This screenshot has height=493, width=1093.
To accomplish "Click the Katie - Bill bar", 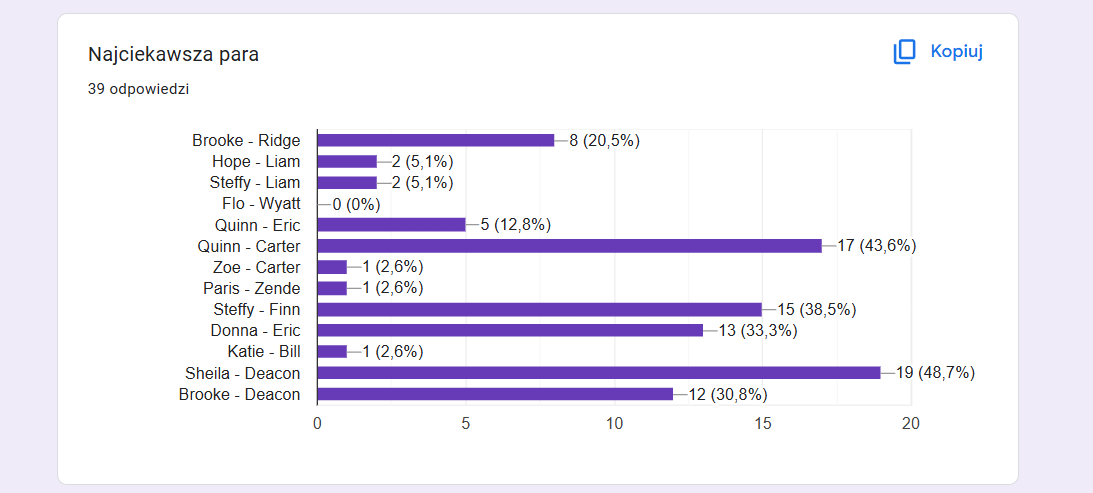I will tap(333, 351).
